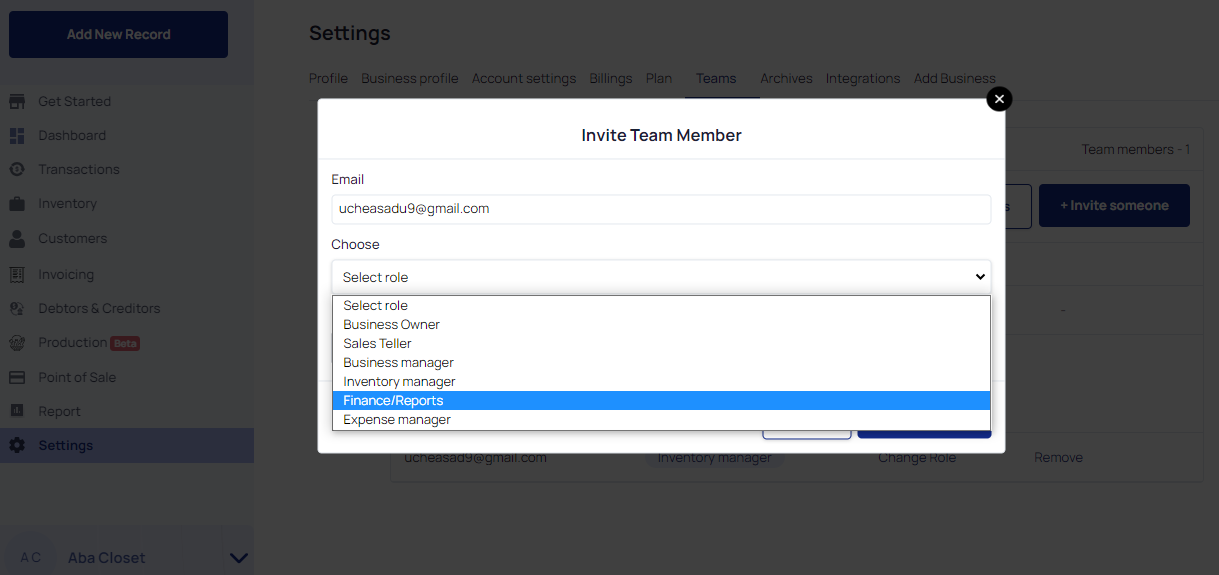Click the Invoicing icon in sidebar

pos(17,274)
